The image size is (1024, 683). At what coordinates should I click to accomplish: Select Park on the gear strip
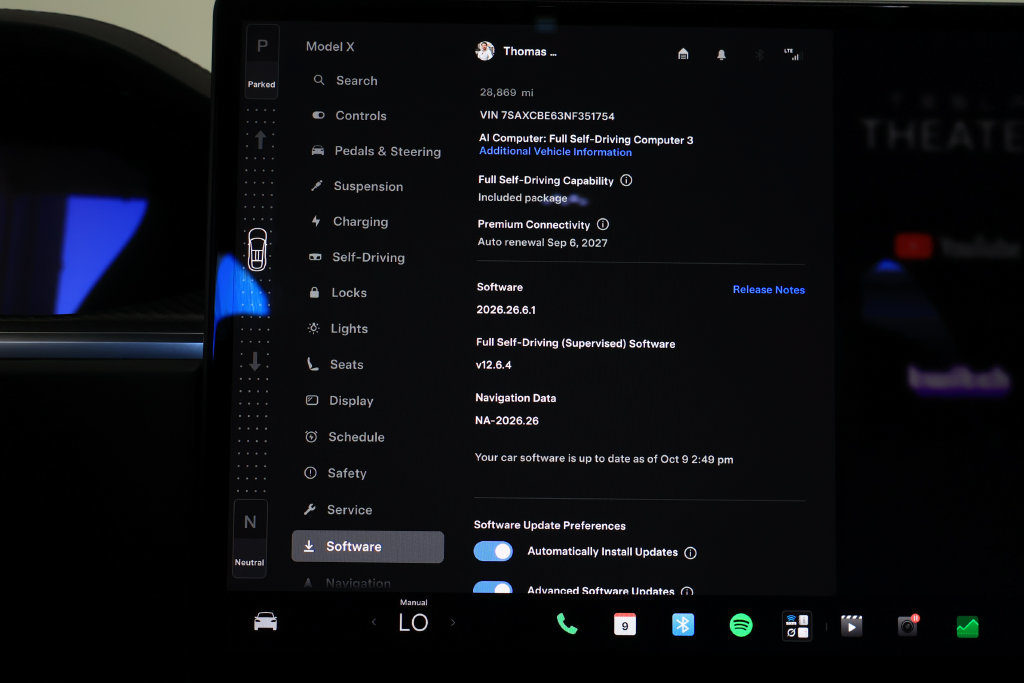(x=262, y=61)
